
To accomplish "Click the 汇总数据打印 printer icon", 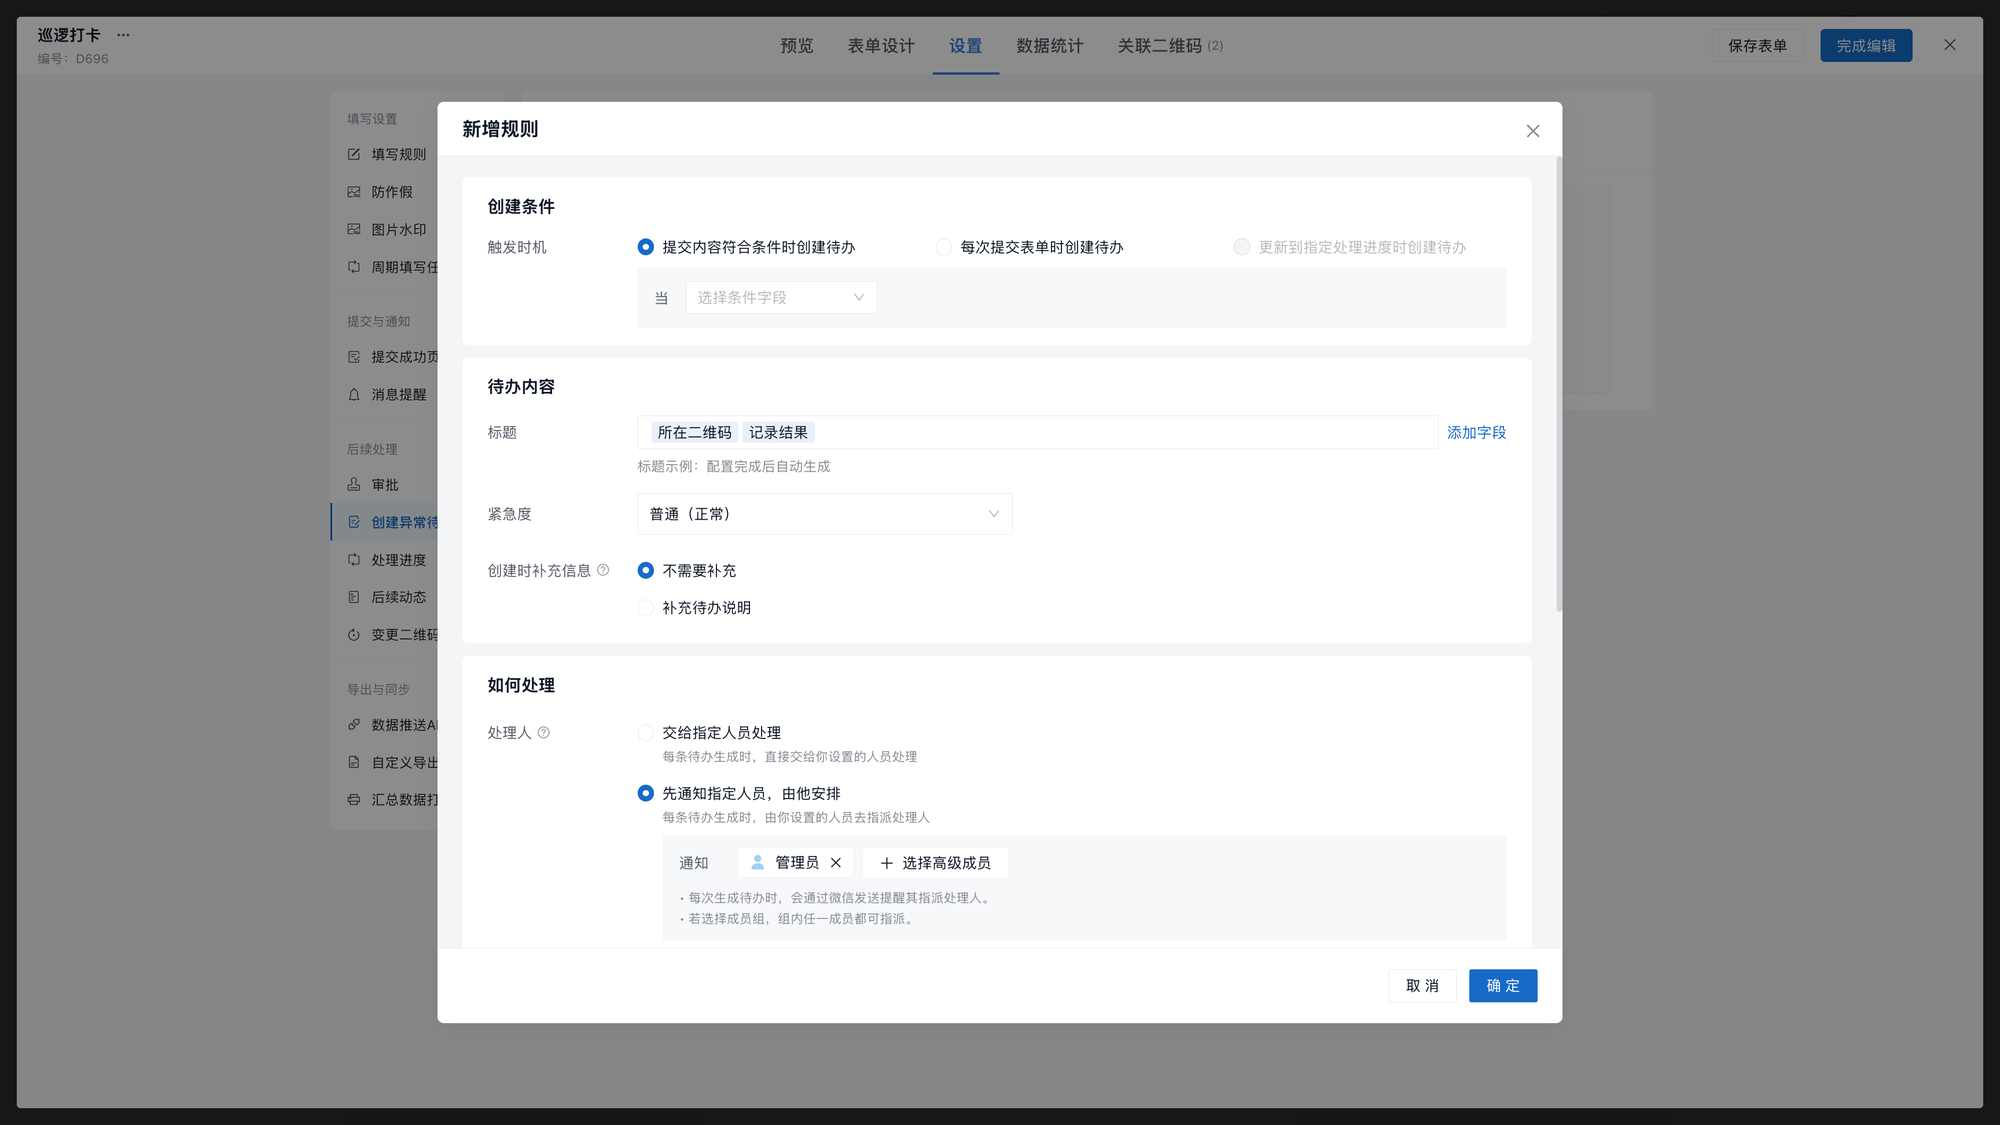I will pos(354,800).
